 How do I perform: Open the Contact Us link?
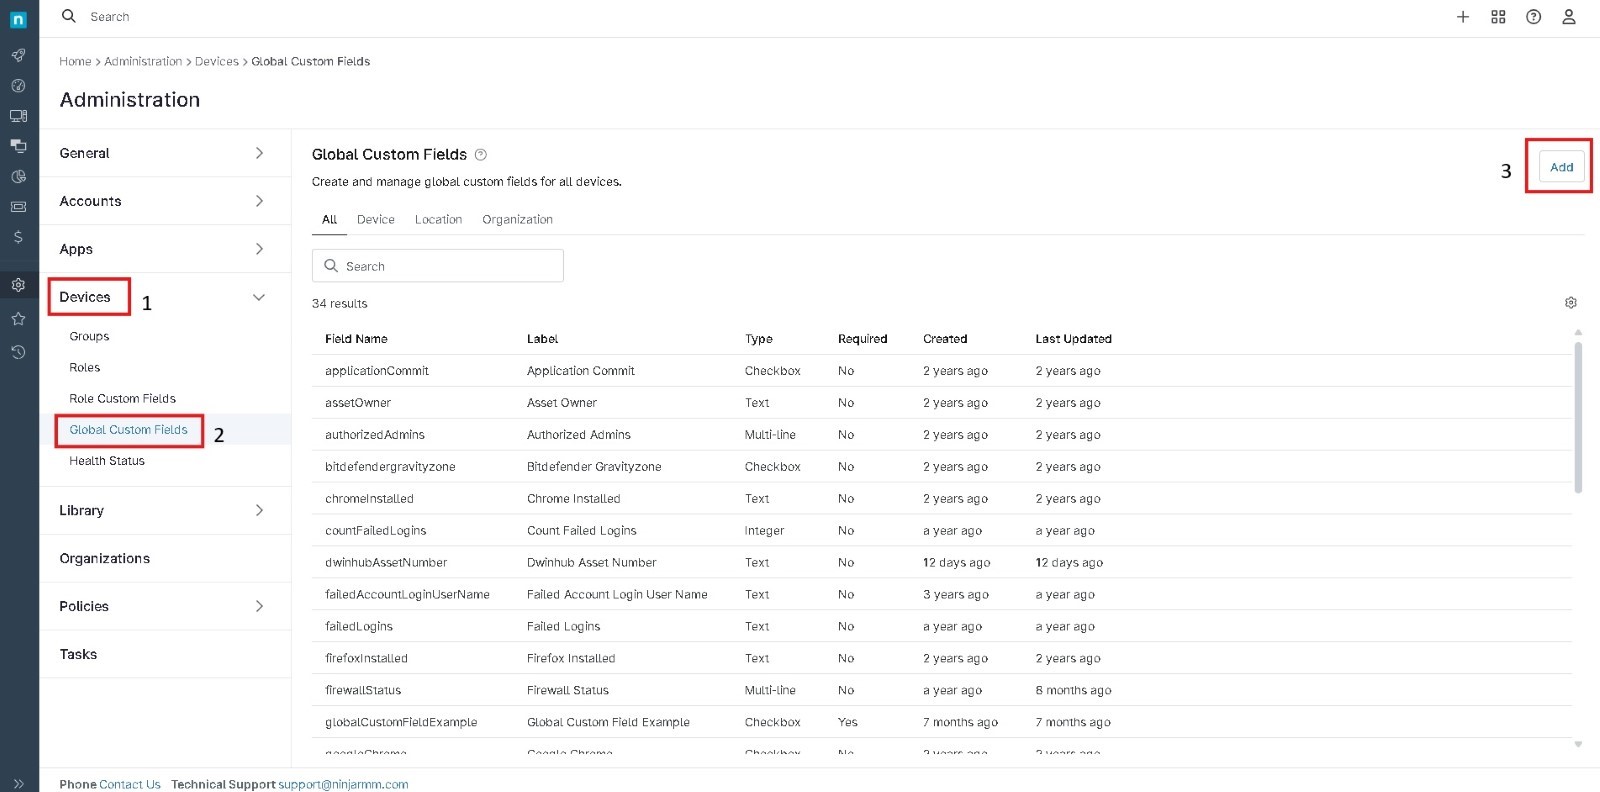pos(130,785)
